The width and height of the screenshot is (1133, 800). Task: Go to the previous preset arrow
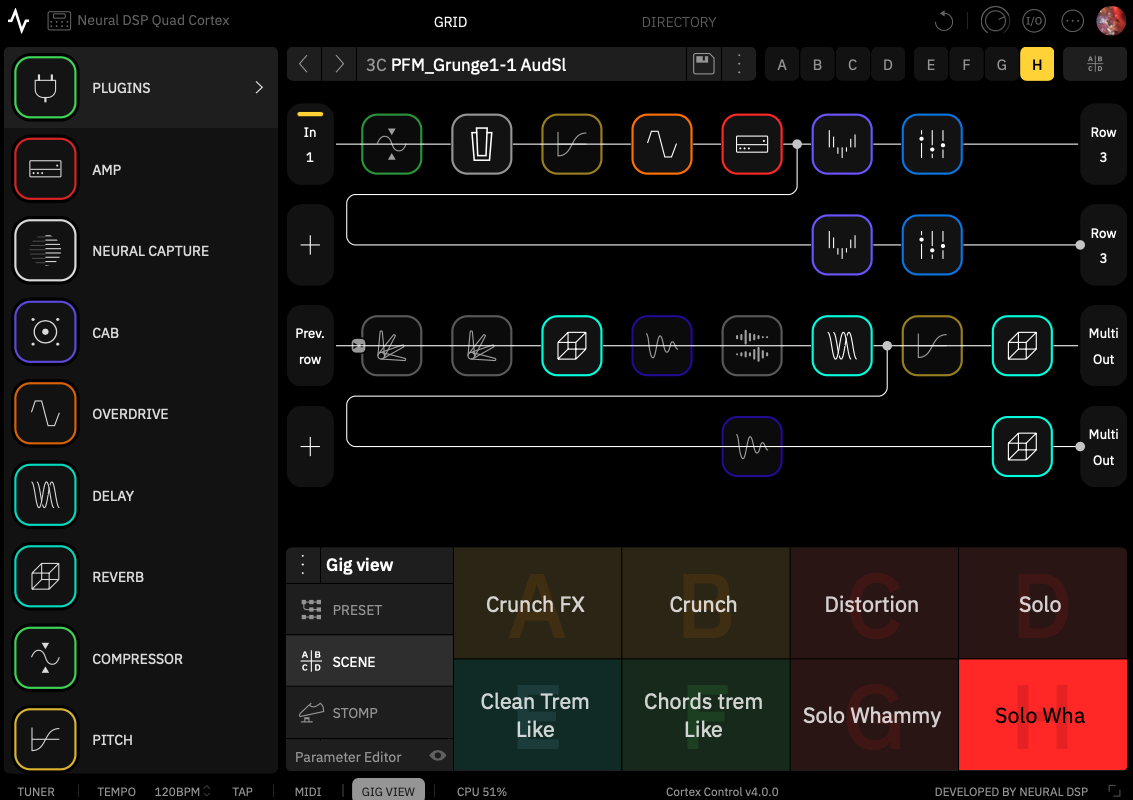pos(304,64)
